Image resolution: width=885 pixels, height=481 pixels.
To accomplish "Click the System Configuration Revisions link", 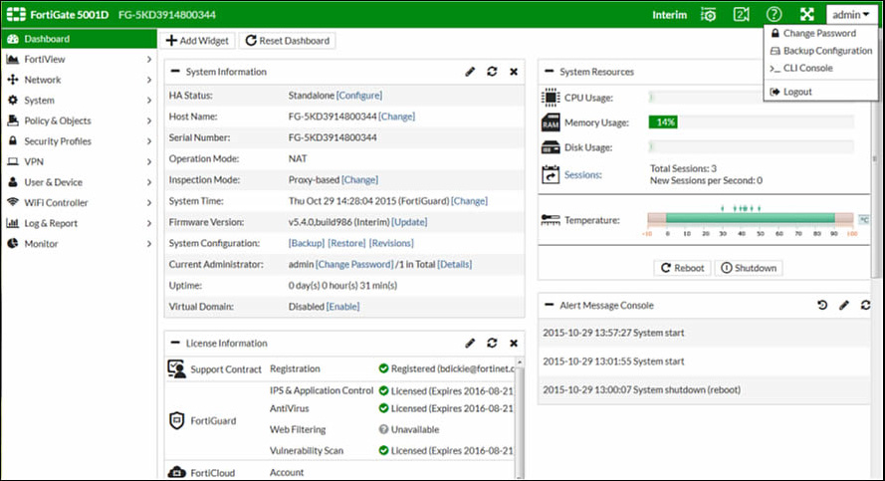I will [x=391, y=243].
